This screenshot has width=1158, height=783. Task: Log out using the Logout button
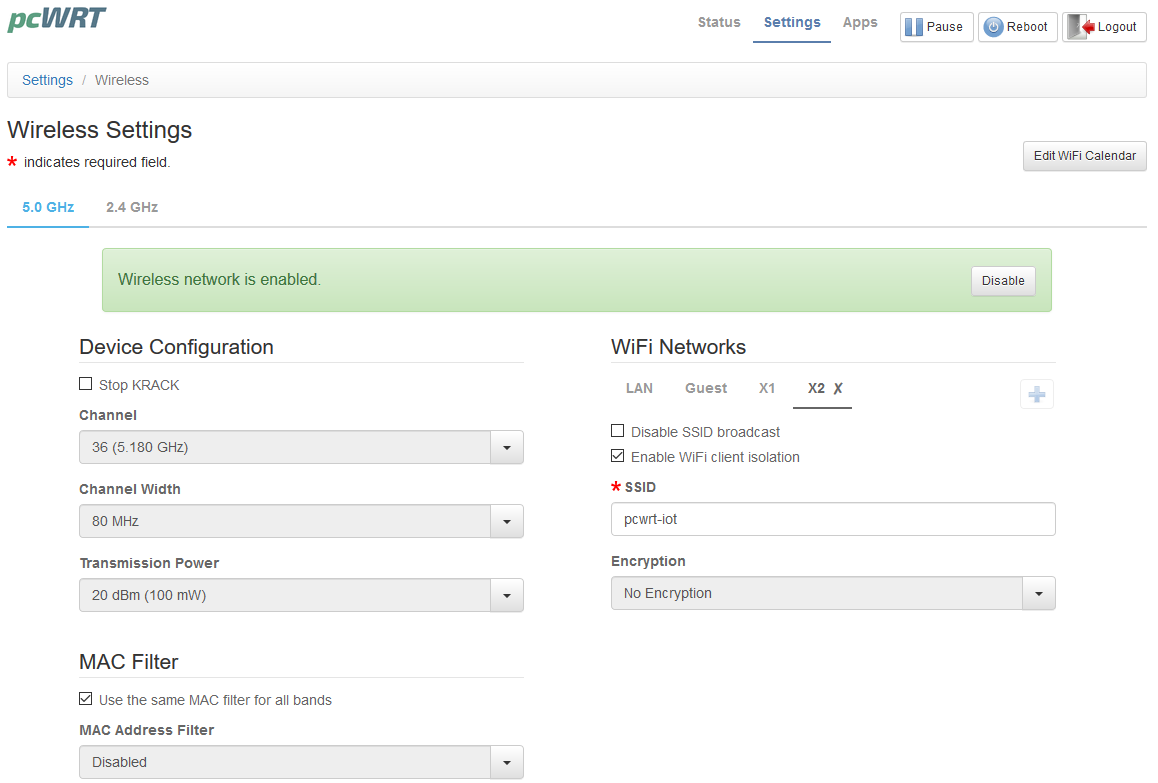(1104, 27)
